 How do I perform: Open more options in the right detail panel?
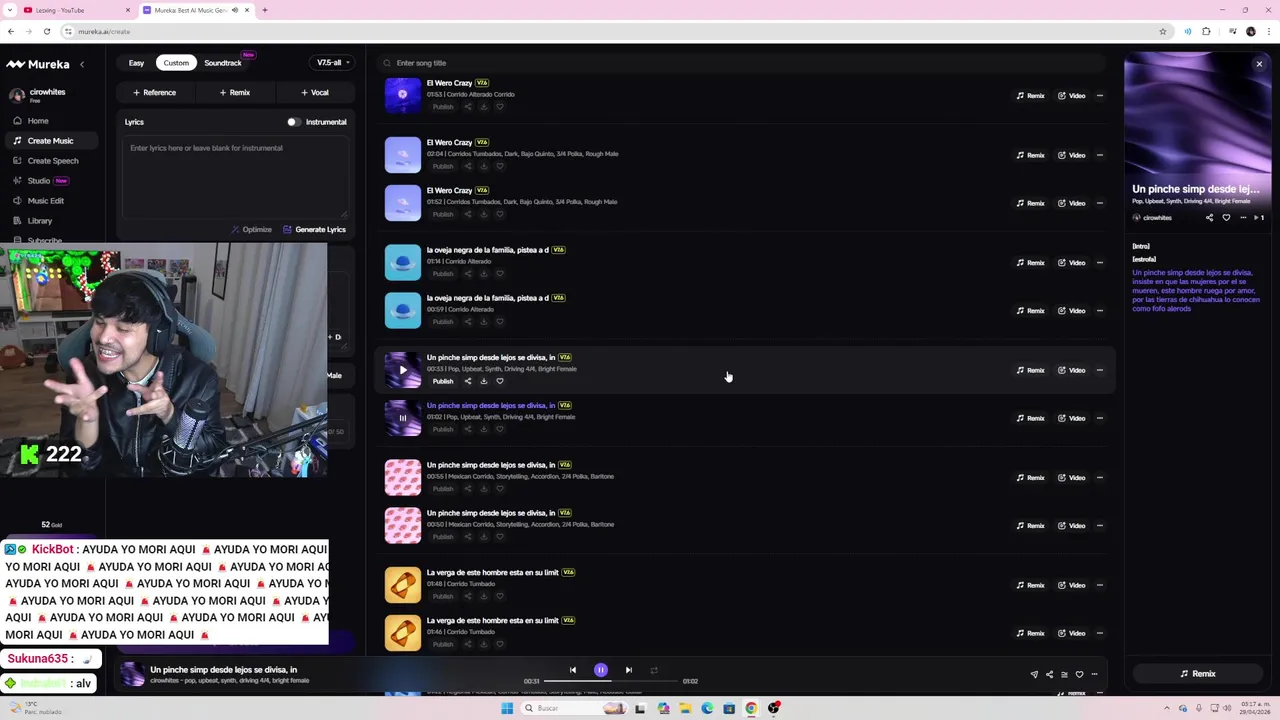click(1243, 217)
